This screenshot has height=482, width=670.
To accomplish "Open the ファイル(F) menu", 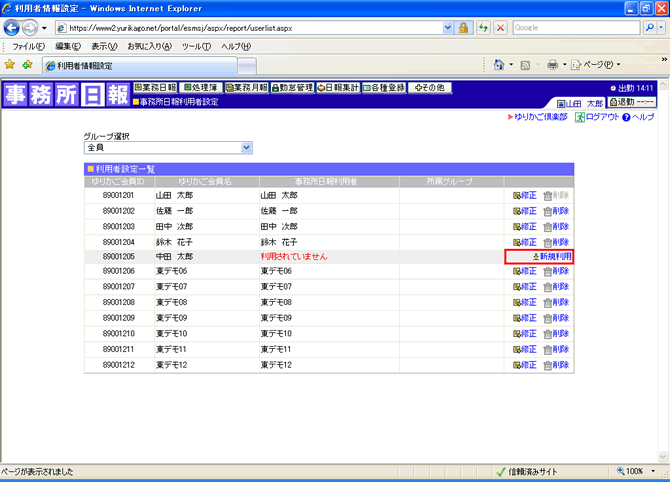I will [28, 46].
